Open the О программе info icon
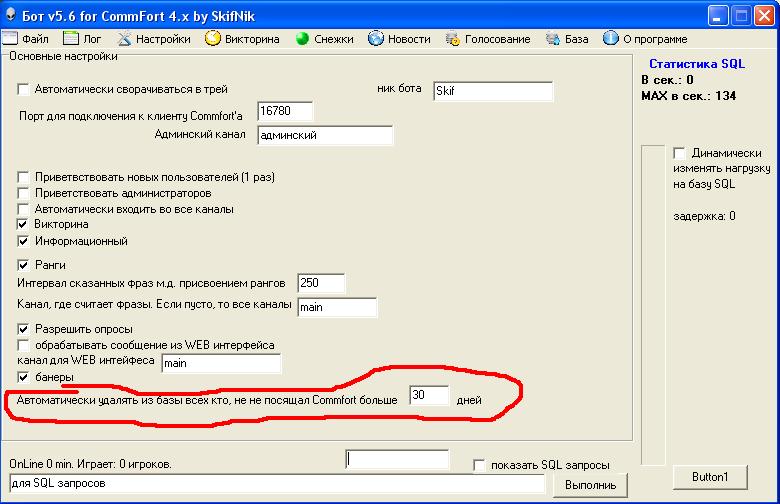This screenshot has height=504, width=780. pos(610,38)
